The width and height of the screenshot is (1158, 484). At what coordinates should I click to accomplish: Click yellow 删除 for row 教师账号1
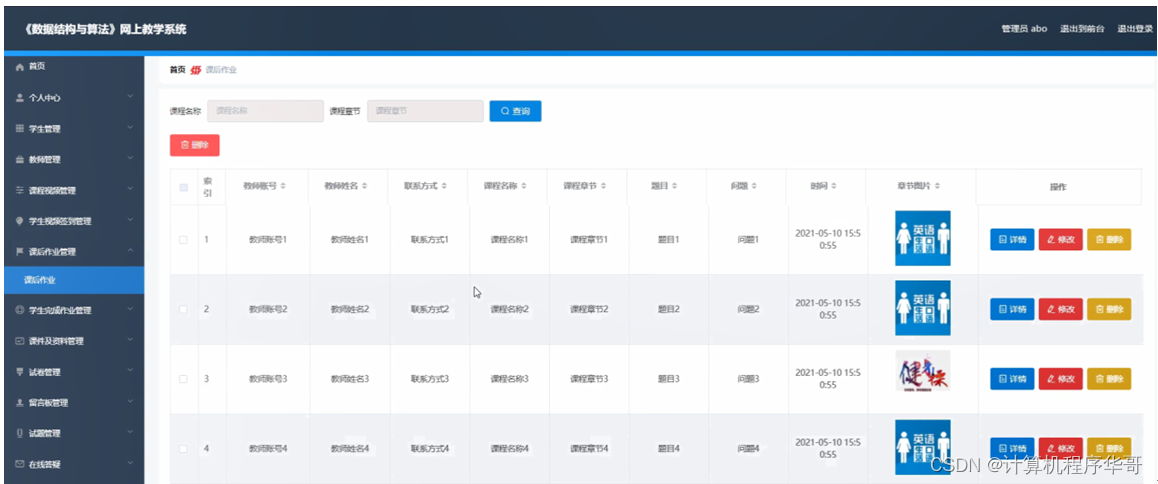pyautogui.click(x=1109, y=239)
